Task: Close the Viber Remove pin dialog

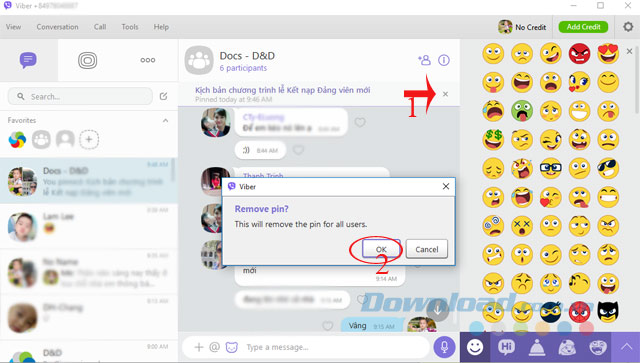Action: 446,187
